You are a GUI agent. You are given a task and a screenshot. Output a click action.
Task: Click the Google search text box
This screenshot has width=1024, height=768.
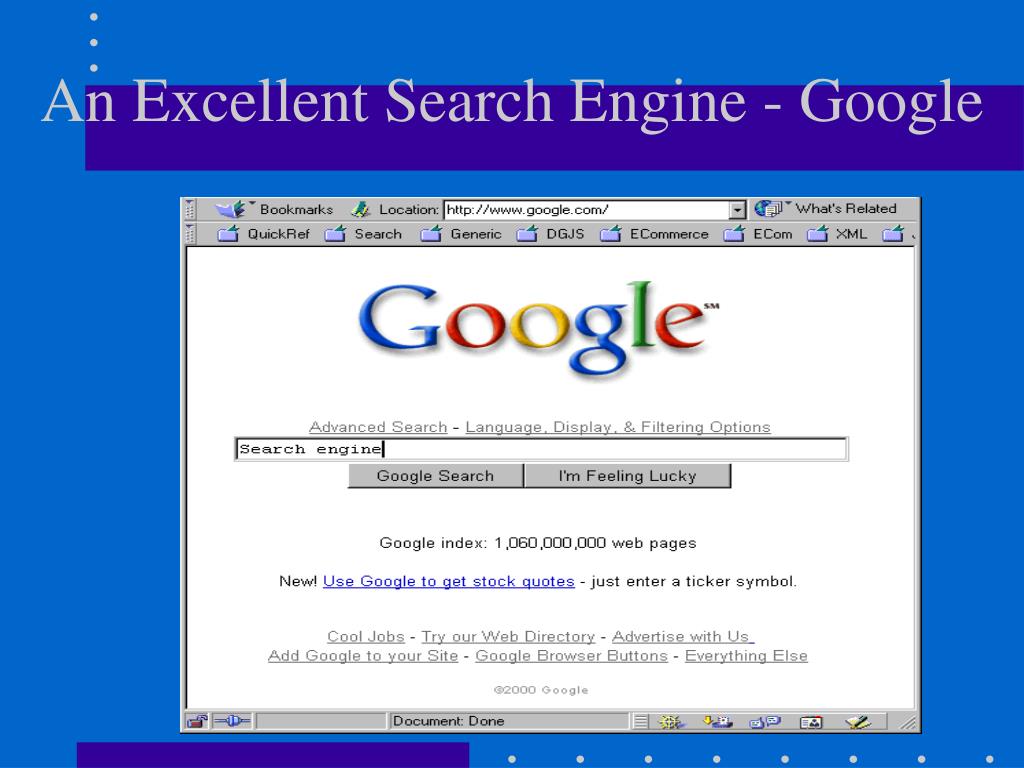point(541,449)
